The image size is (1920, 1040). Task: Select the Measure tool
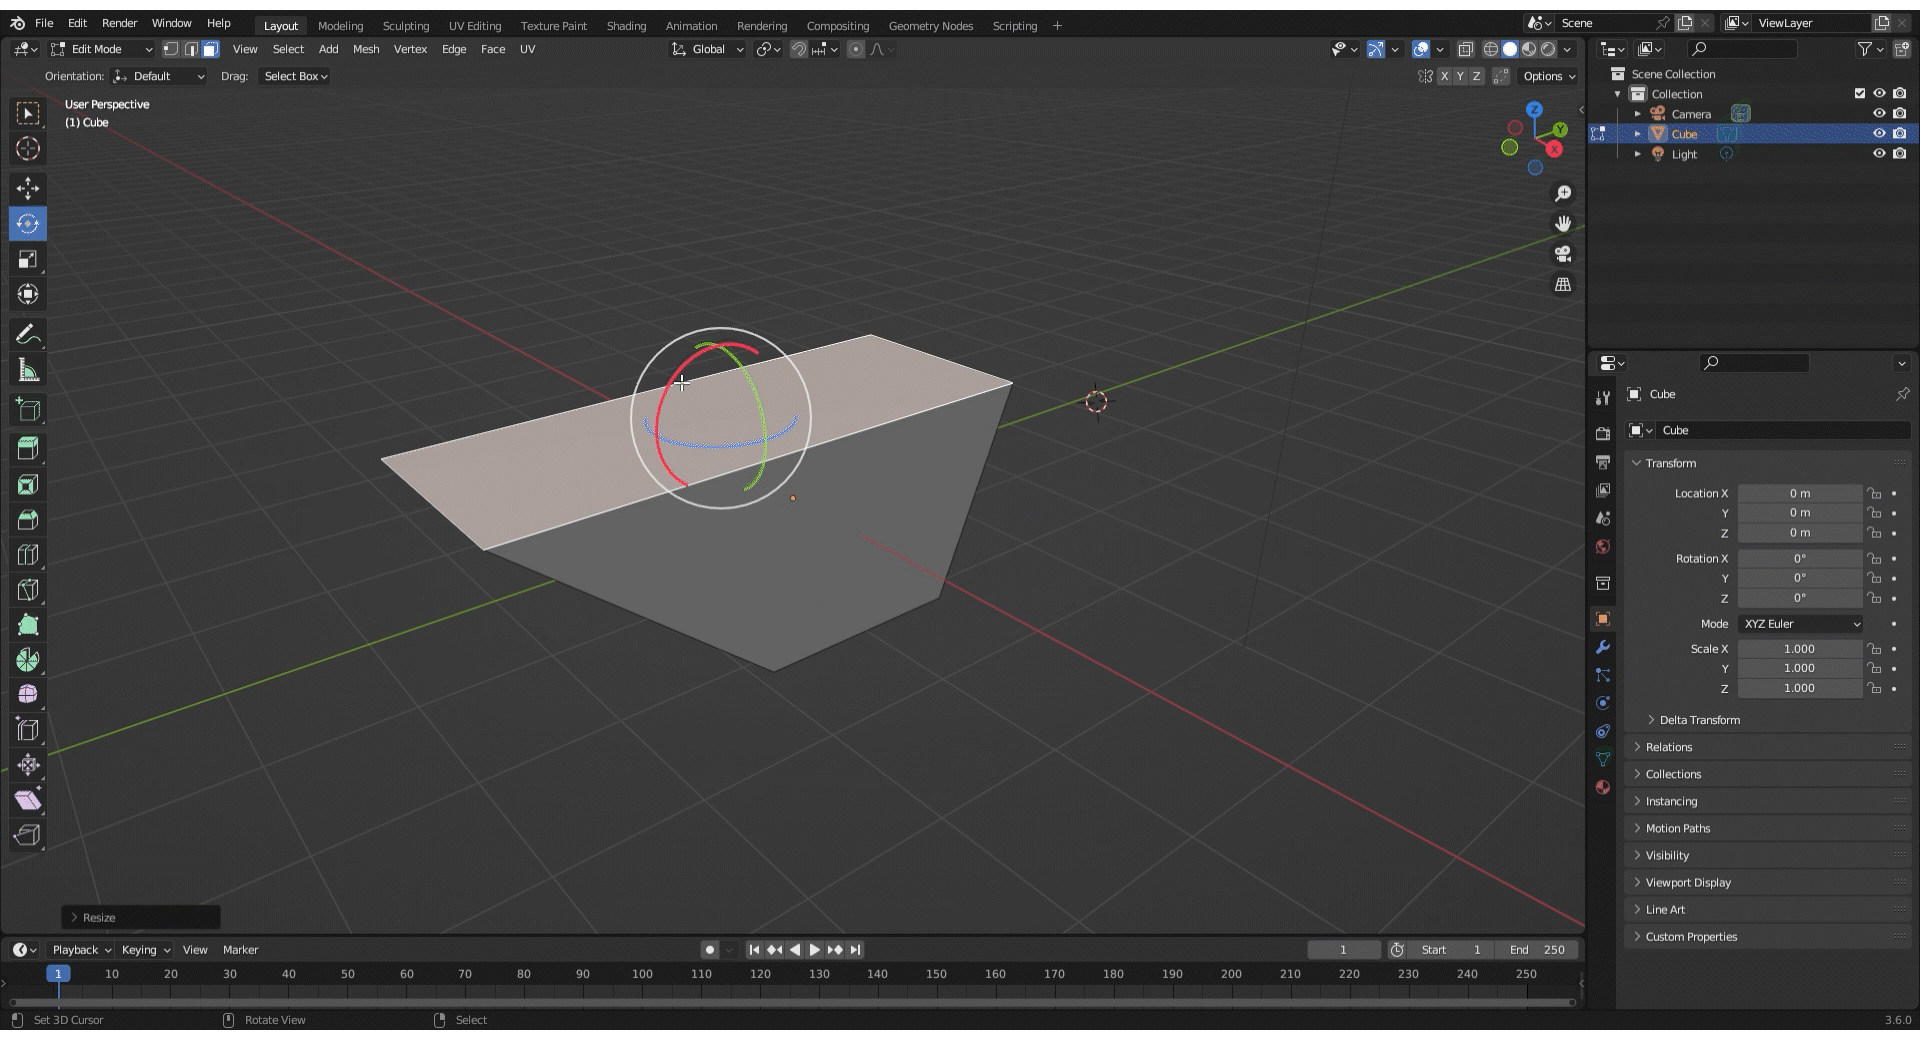click(28, 371)
